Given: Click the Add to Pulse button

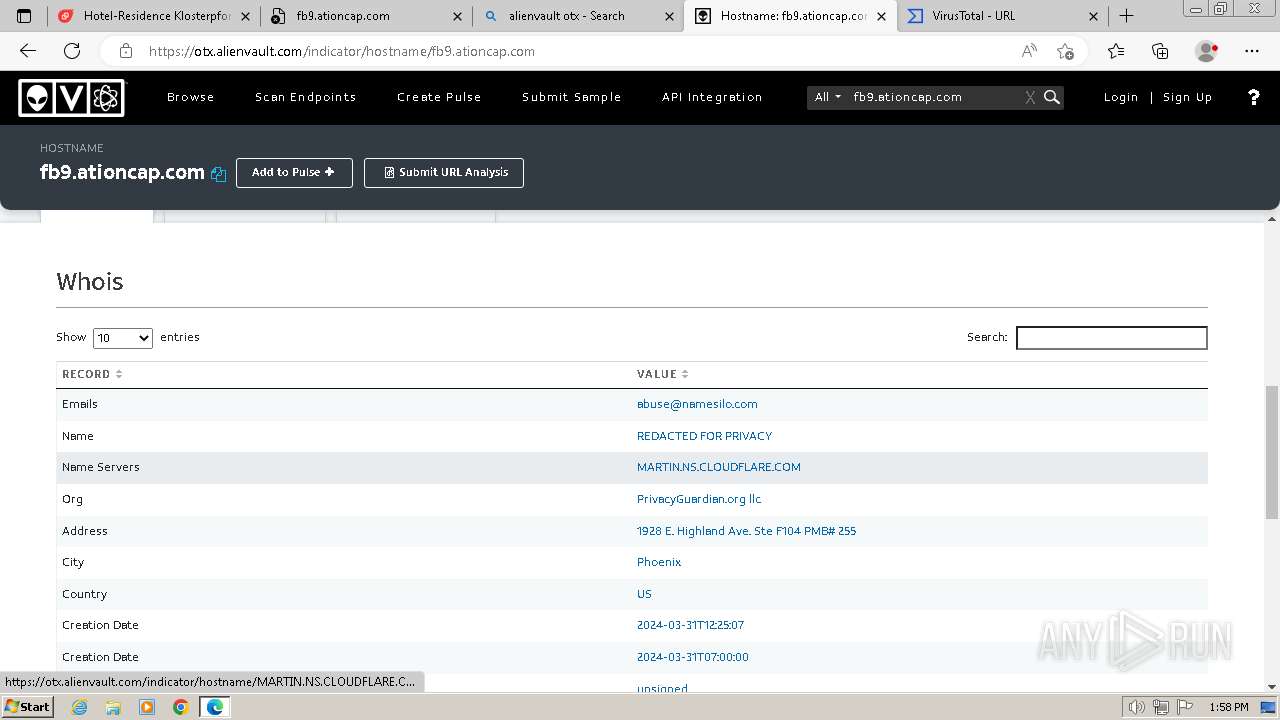Looking at the screenshot, I should [x=294, y=172].
